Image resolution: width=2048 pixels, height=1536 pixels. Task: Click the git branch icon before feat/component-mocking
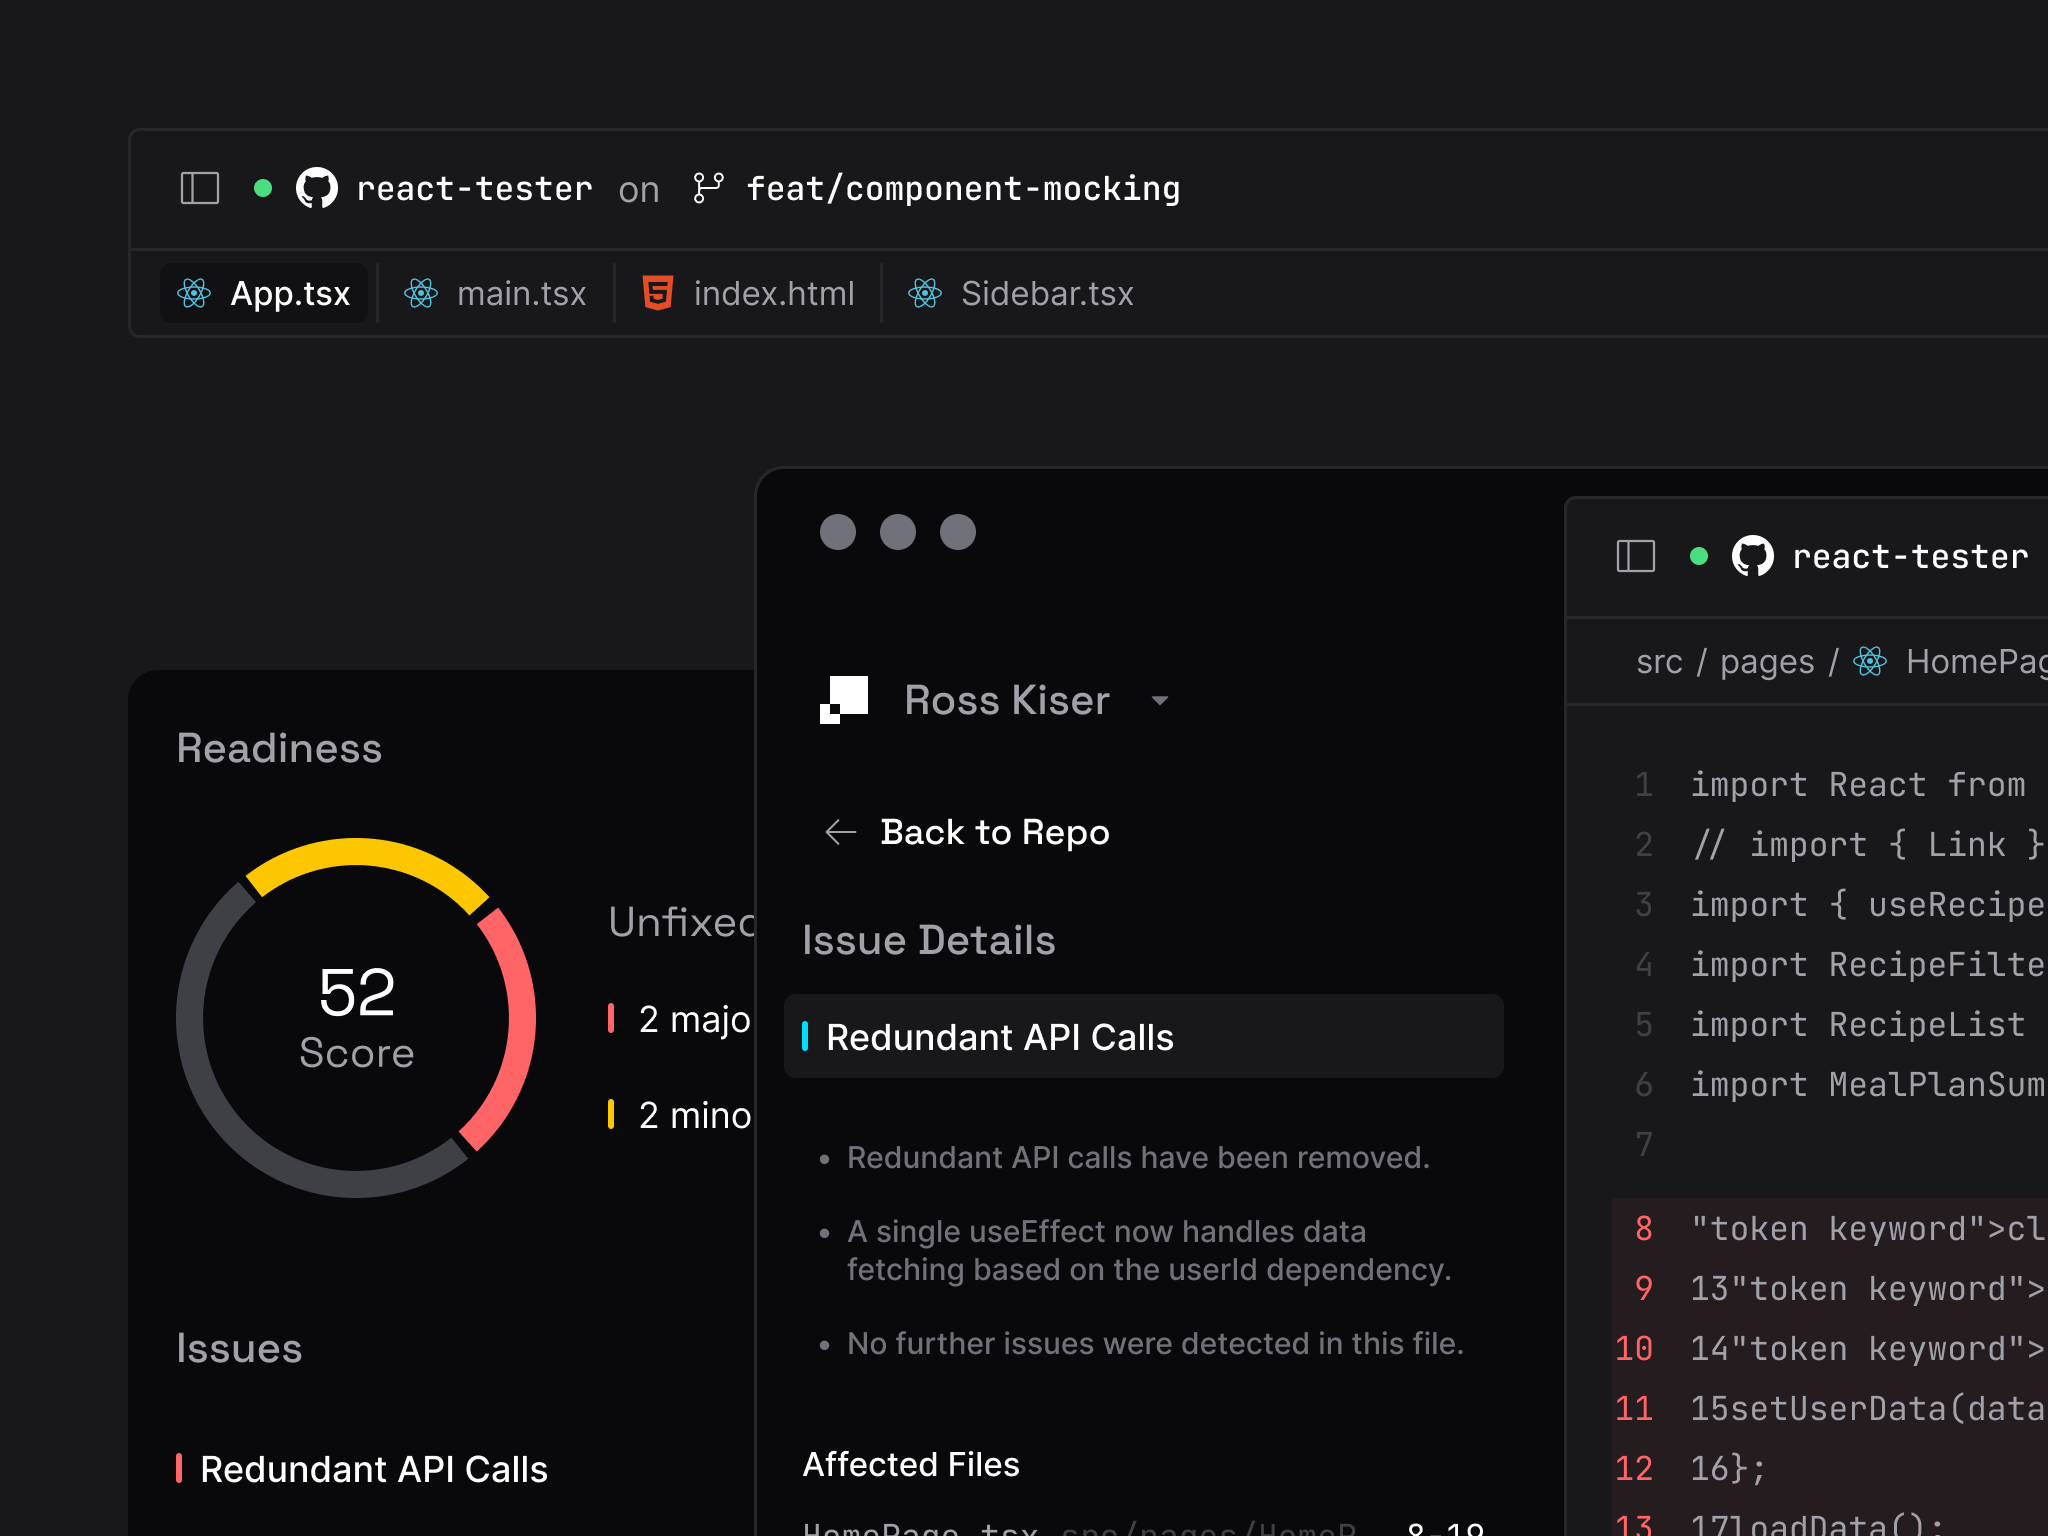pyautogui.click(x=708, y=188)
